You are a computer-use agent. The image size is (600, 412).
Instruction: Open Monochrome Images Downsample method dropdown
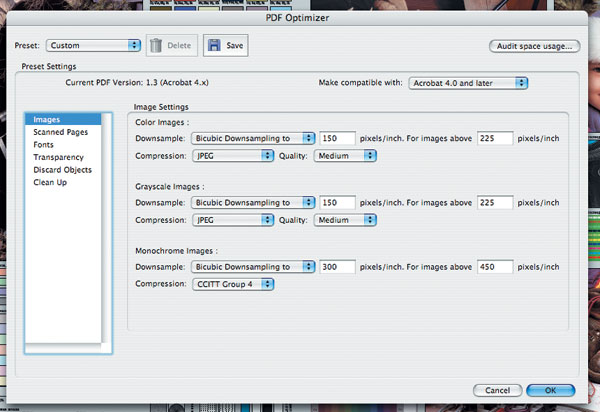point(253,267)
